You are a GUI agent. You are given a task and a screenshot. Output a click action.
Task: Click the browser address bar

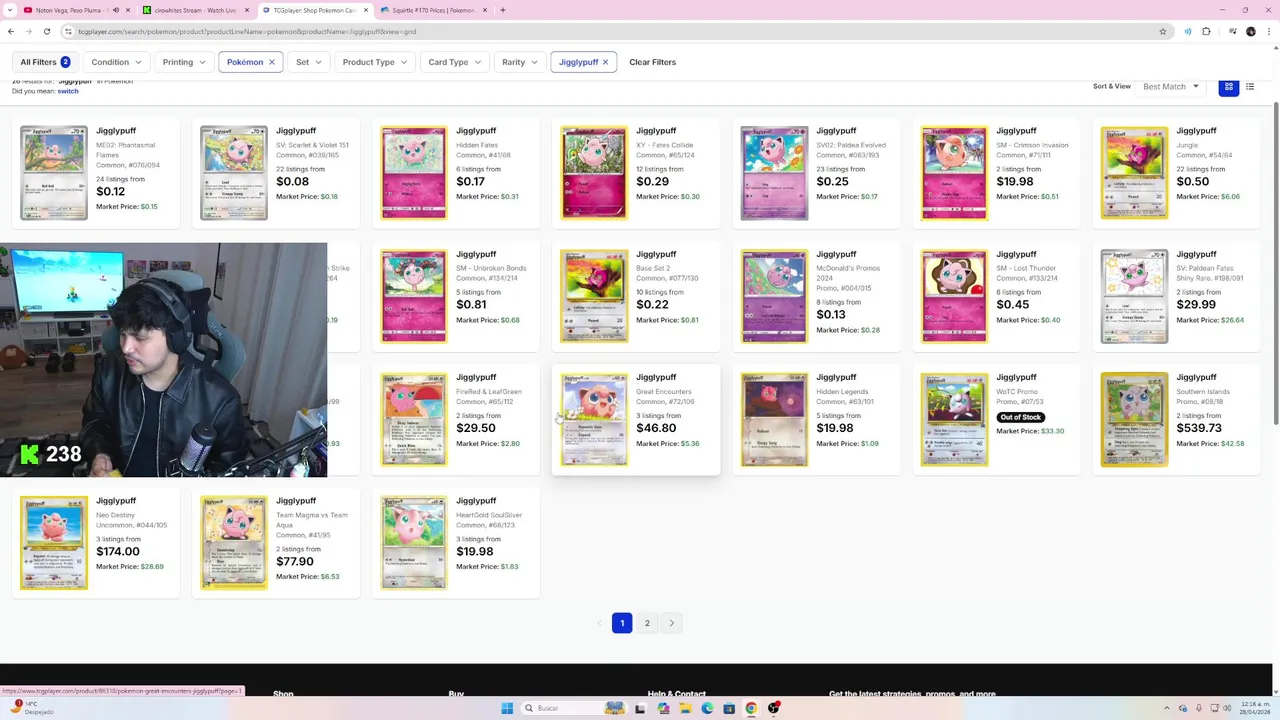[x=600, y=31]
